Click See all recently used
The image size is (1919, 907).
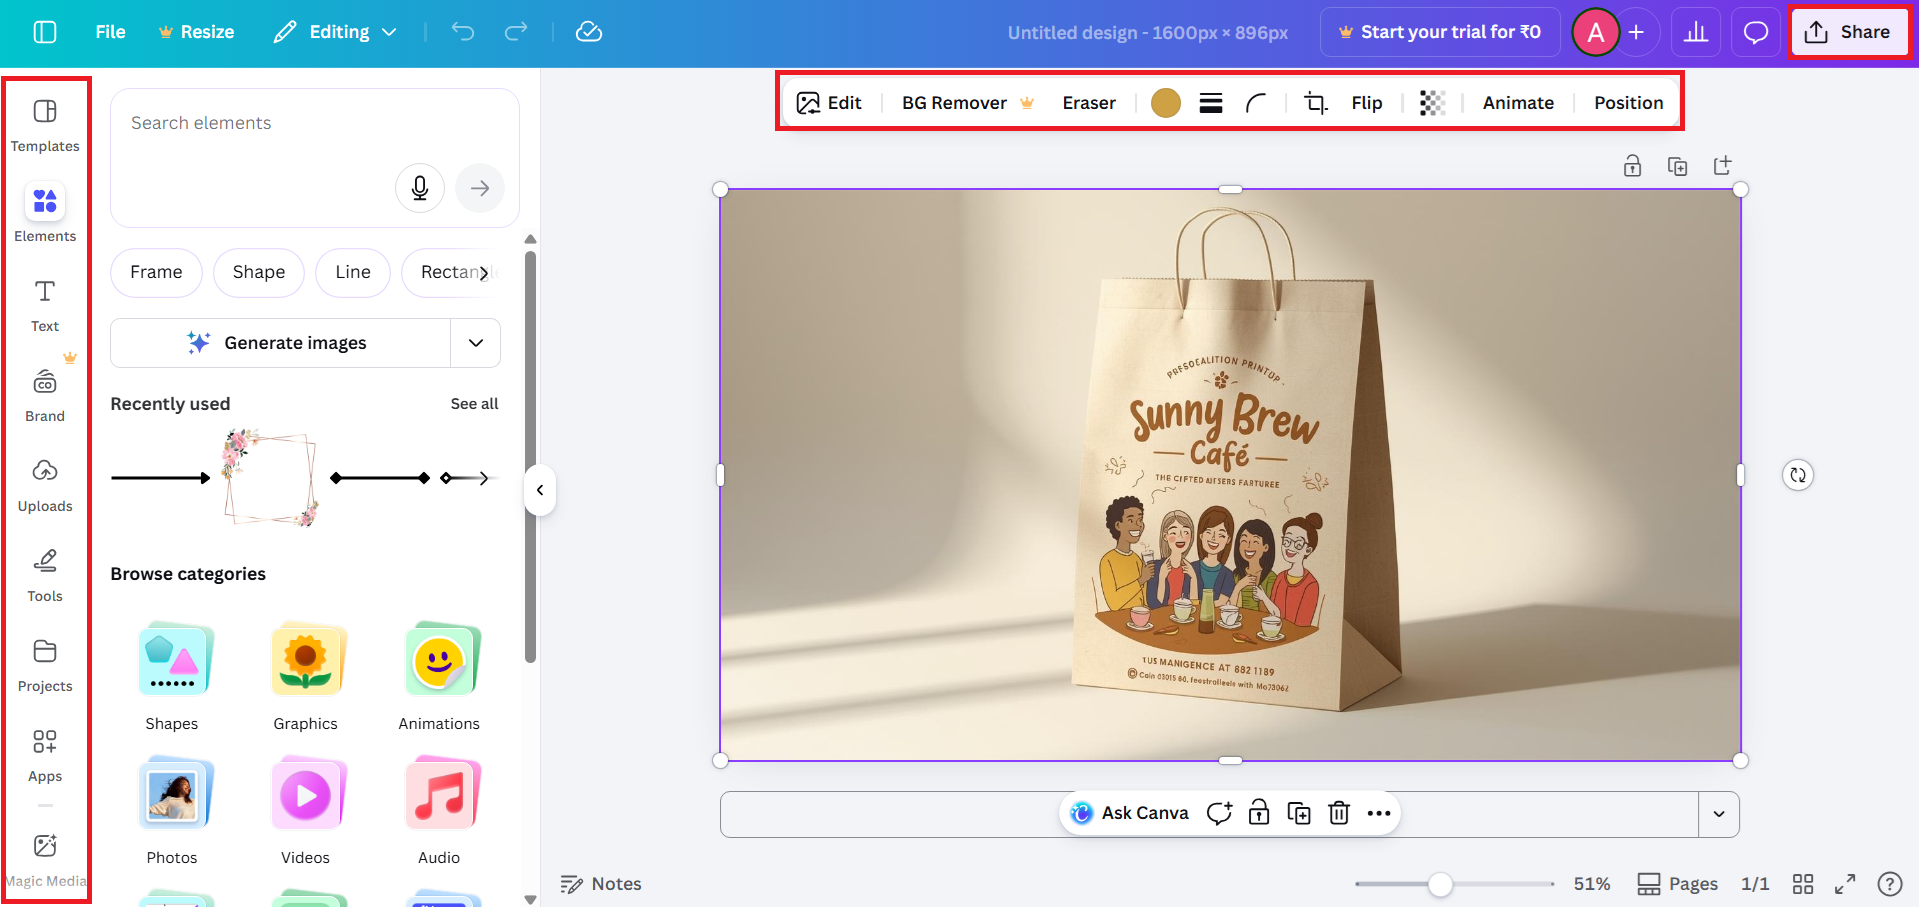pyautogui.click(x=474, y=404)
